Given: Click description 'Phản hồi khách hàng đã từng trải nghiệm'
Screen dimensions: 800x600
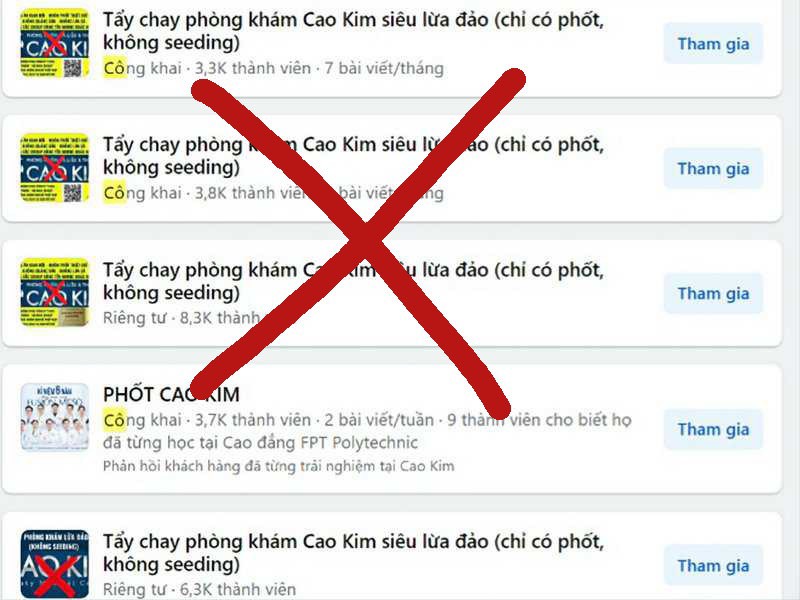Looking at the screenshot, I should 279,466.
